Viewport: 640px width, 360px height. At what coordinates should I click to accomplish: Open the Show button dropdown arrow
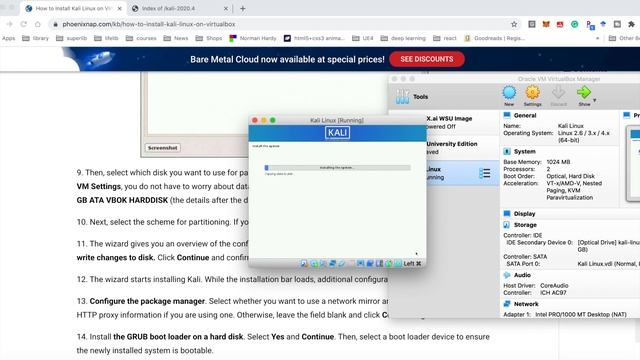(x=594, y=100)
